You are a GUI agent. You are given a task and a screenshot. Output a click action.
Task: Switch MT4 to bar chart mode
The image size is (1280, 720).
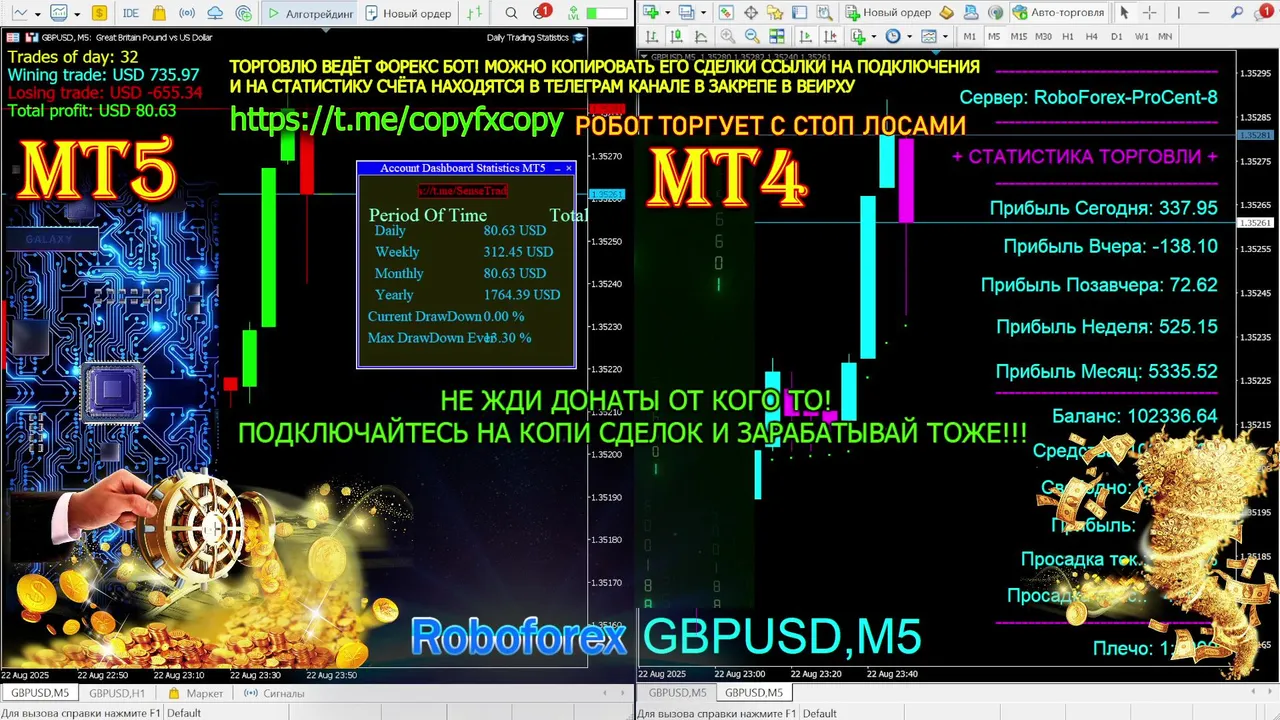coord(651,36)
